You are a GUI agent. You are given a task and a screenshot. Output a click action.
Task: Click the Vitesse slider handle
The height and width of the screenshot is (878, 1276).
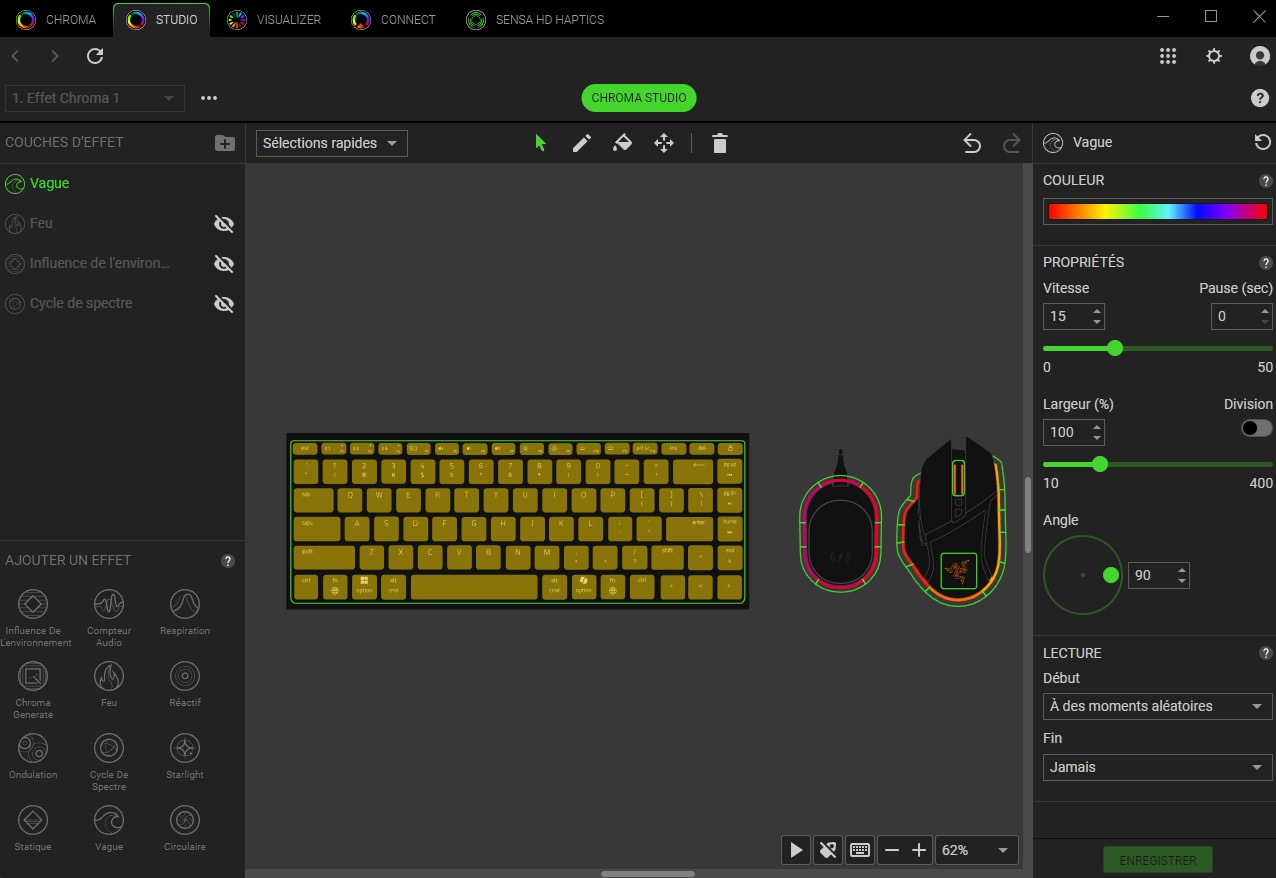[x=1115, y=348]
